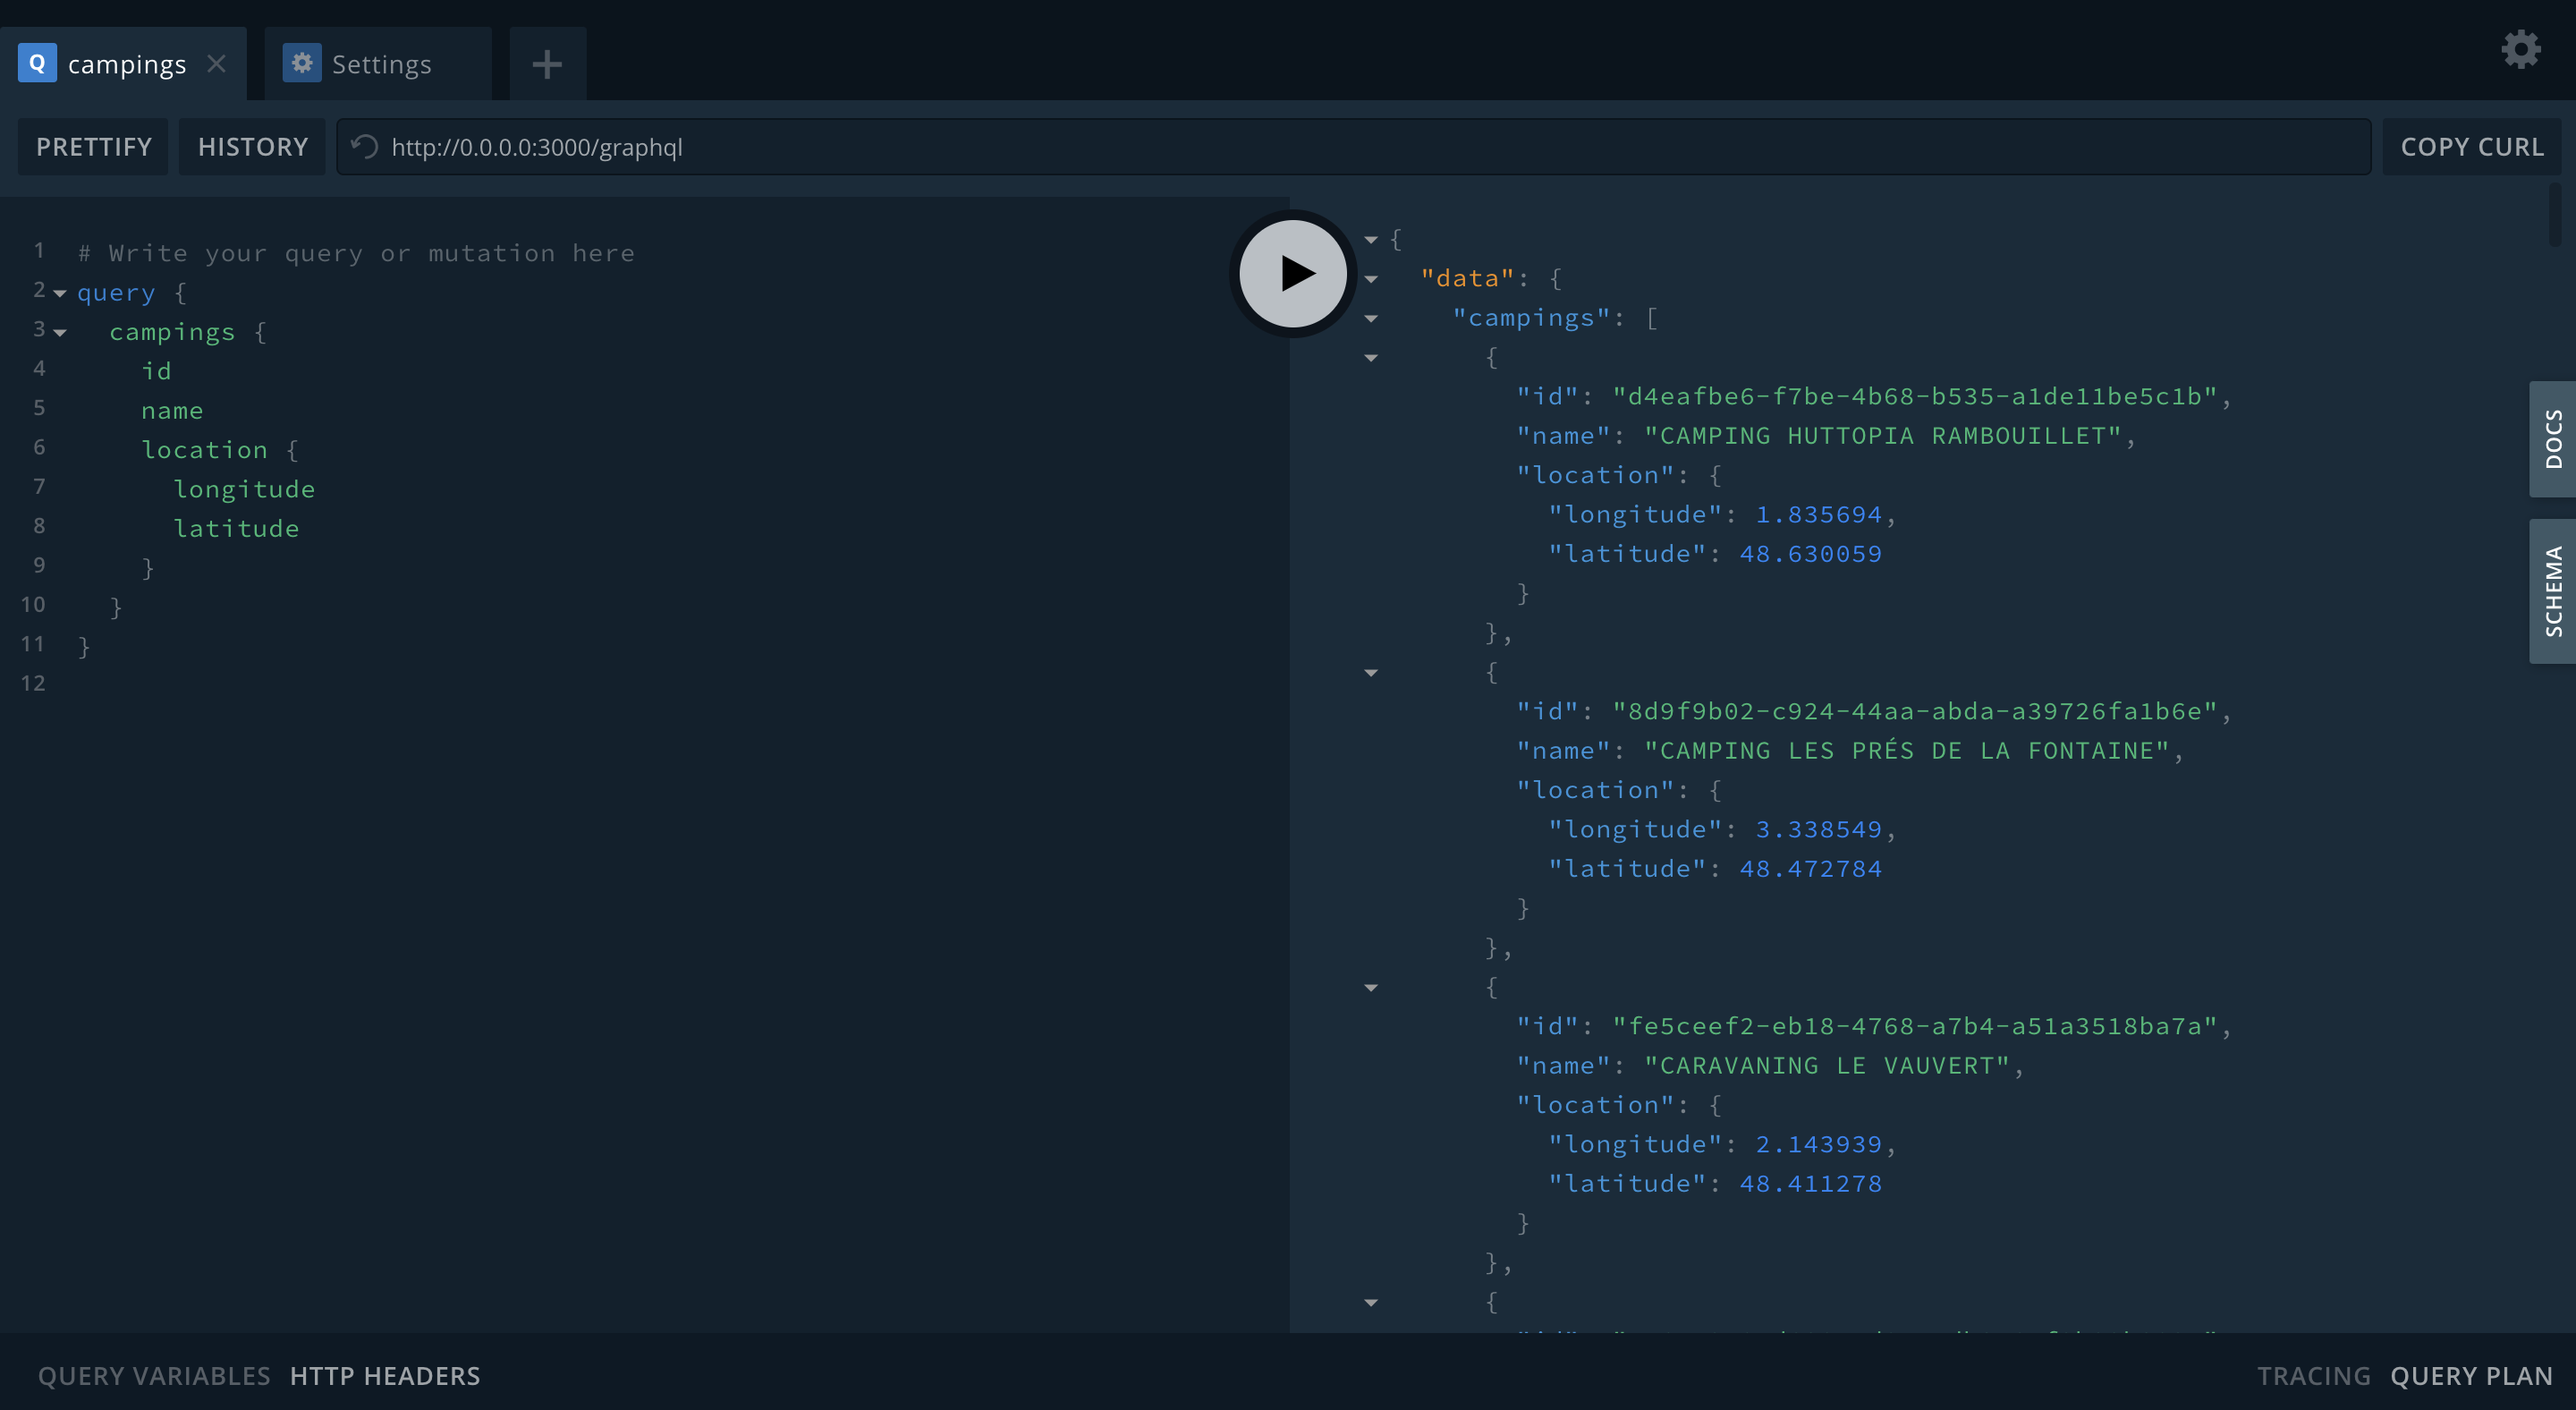The height and width of the screenshot is (1410, 2576).
Task: Open the query HISTORY
Action: [x=252, y=147]
